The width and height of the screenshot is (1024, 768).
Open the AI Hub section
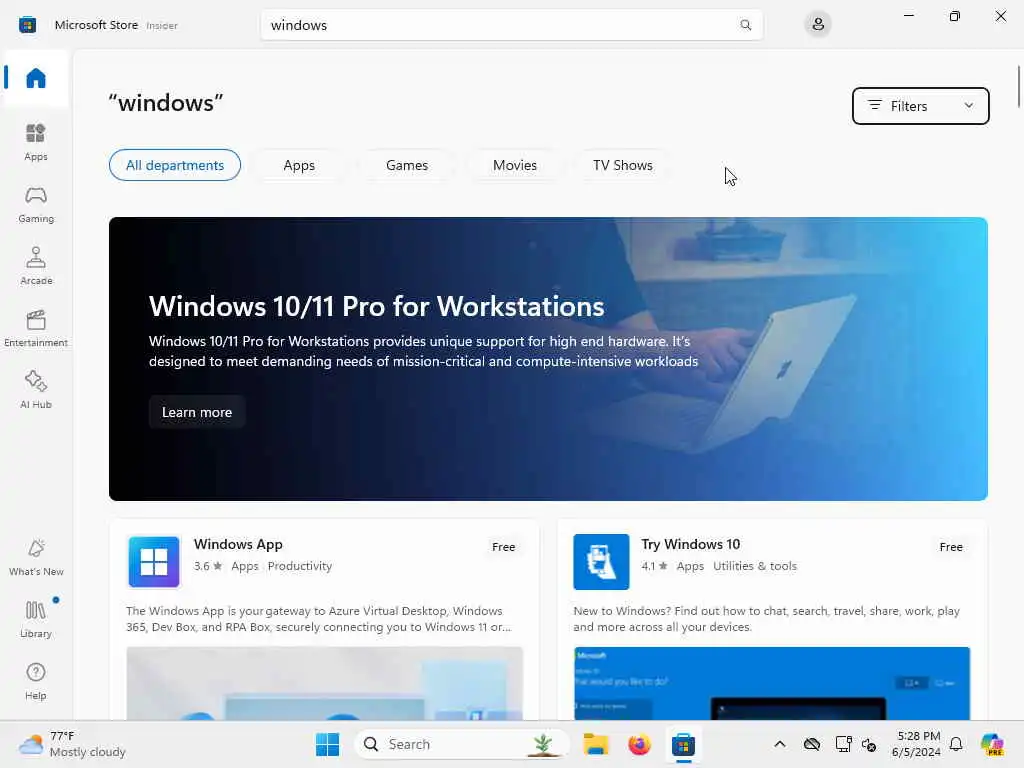36,390
